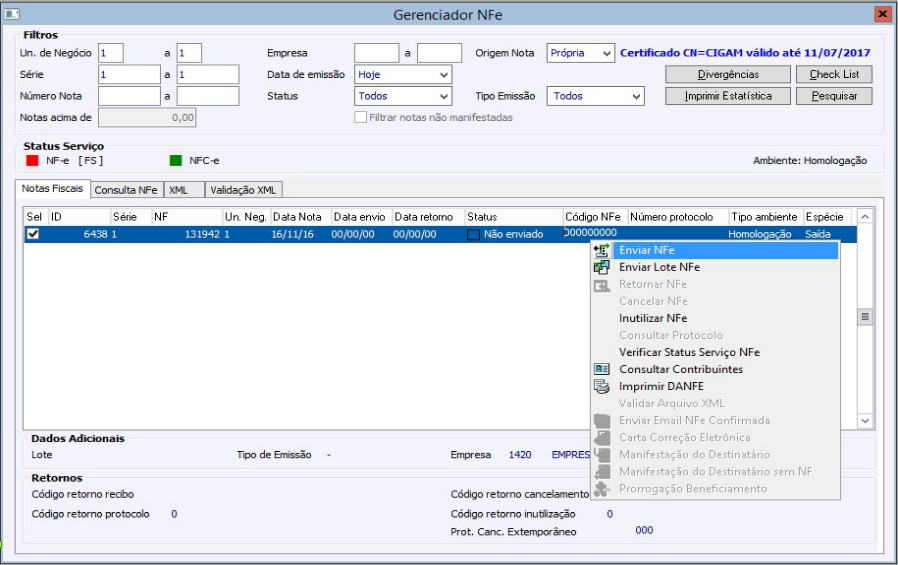
Task: Select Consultar Contribuintes menu entry
Action: point(715,369)
